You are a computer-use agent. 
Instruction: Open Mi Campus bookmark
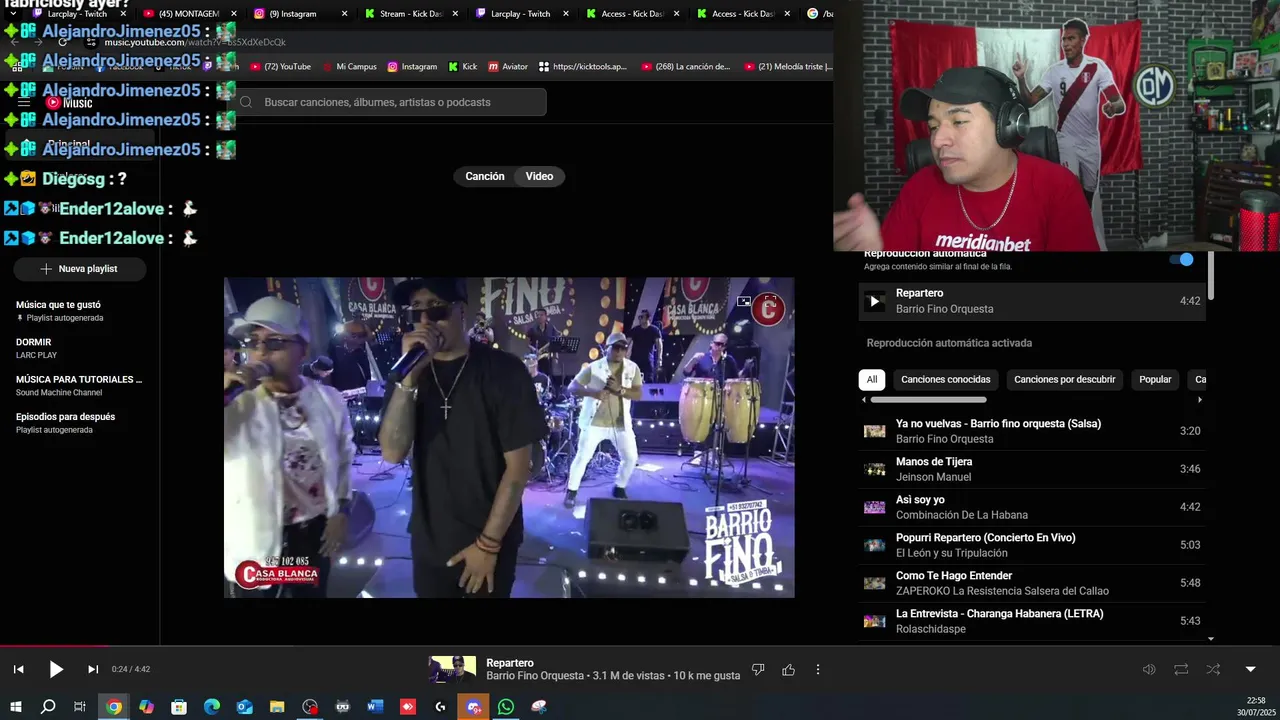pyautogui.click(x=349, y=67)
